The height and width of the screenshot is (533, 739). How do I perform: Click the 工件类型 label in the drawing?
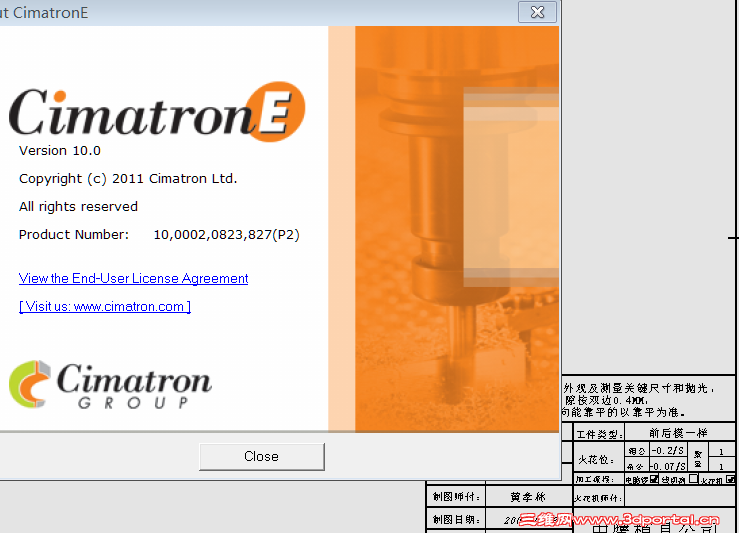tap(599, 434)
